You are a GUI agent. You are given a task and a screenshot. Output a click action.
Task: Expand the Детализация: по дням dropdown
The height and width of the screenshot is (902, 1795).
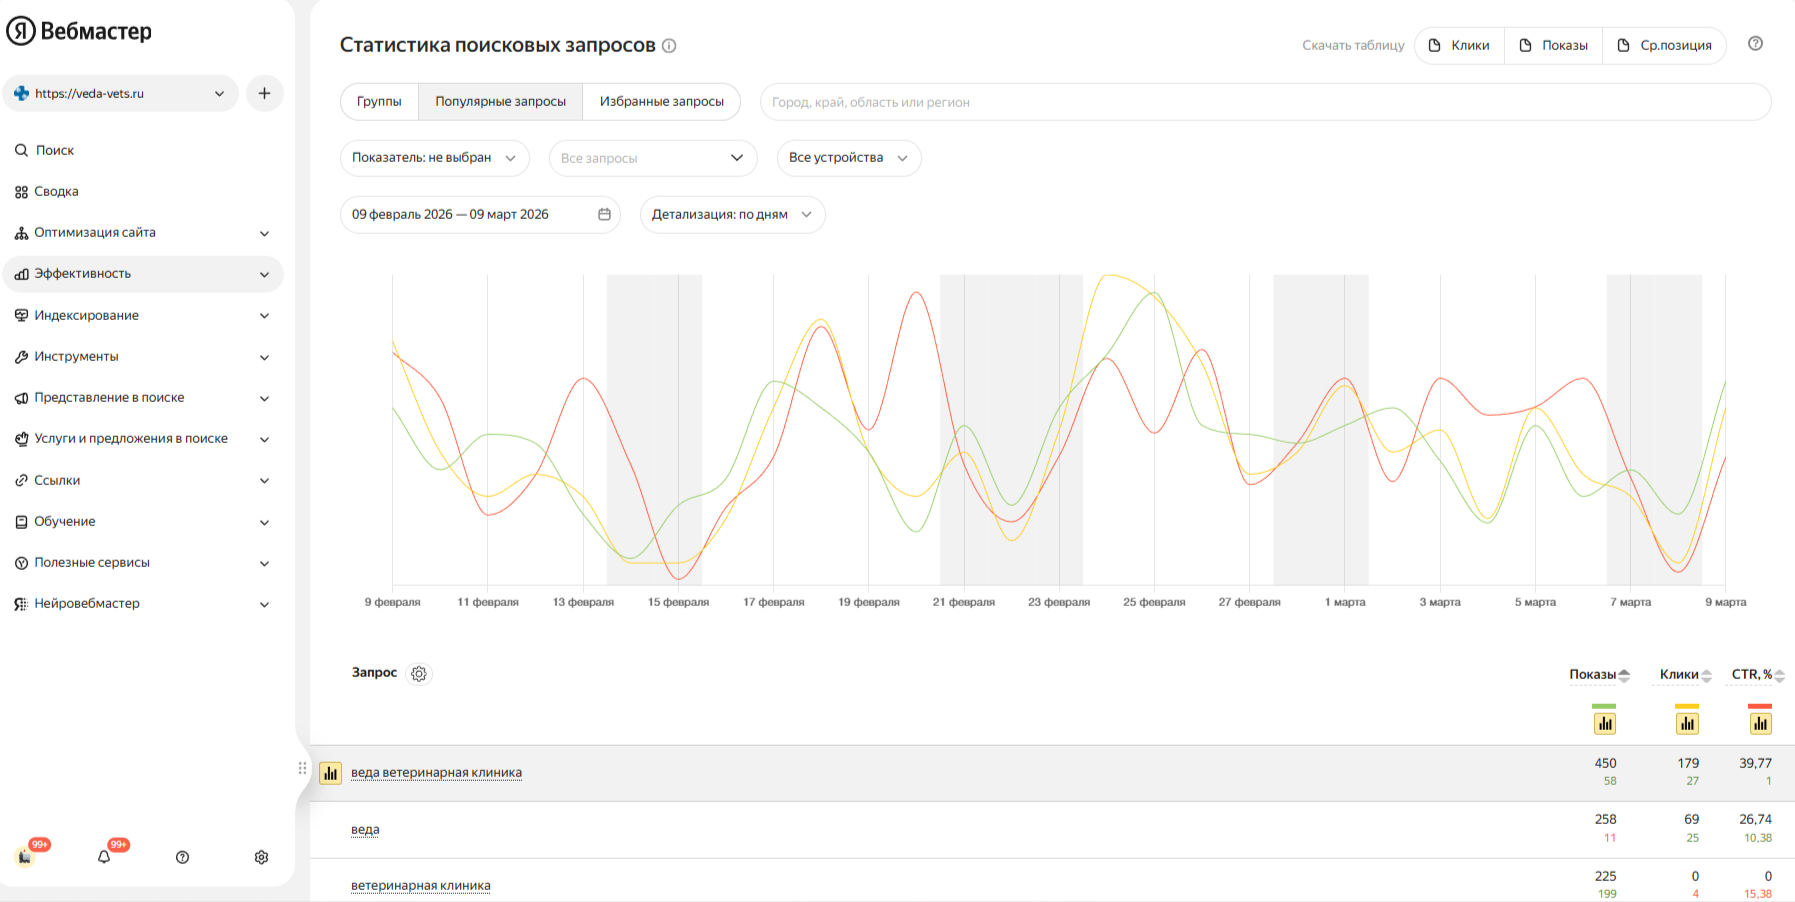coord(732,214)
